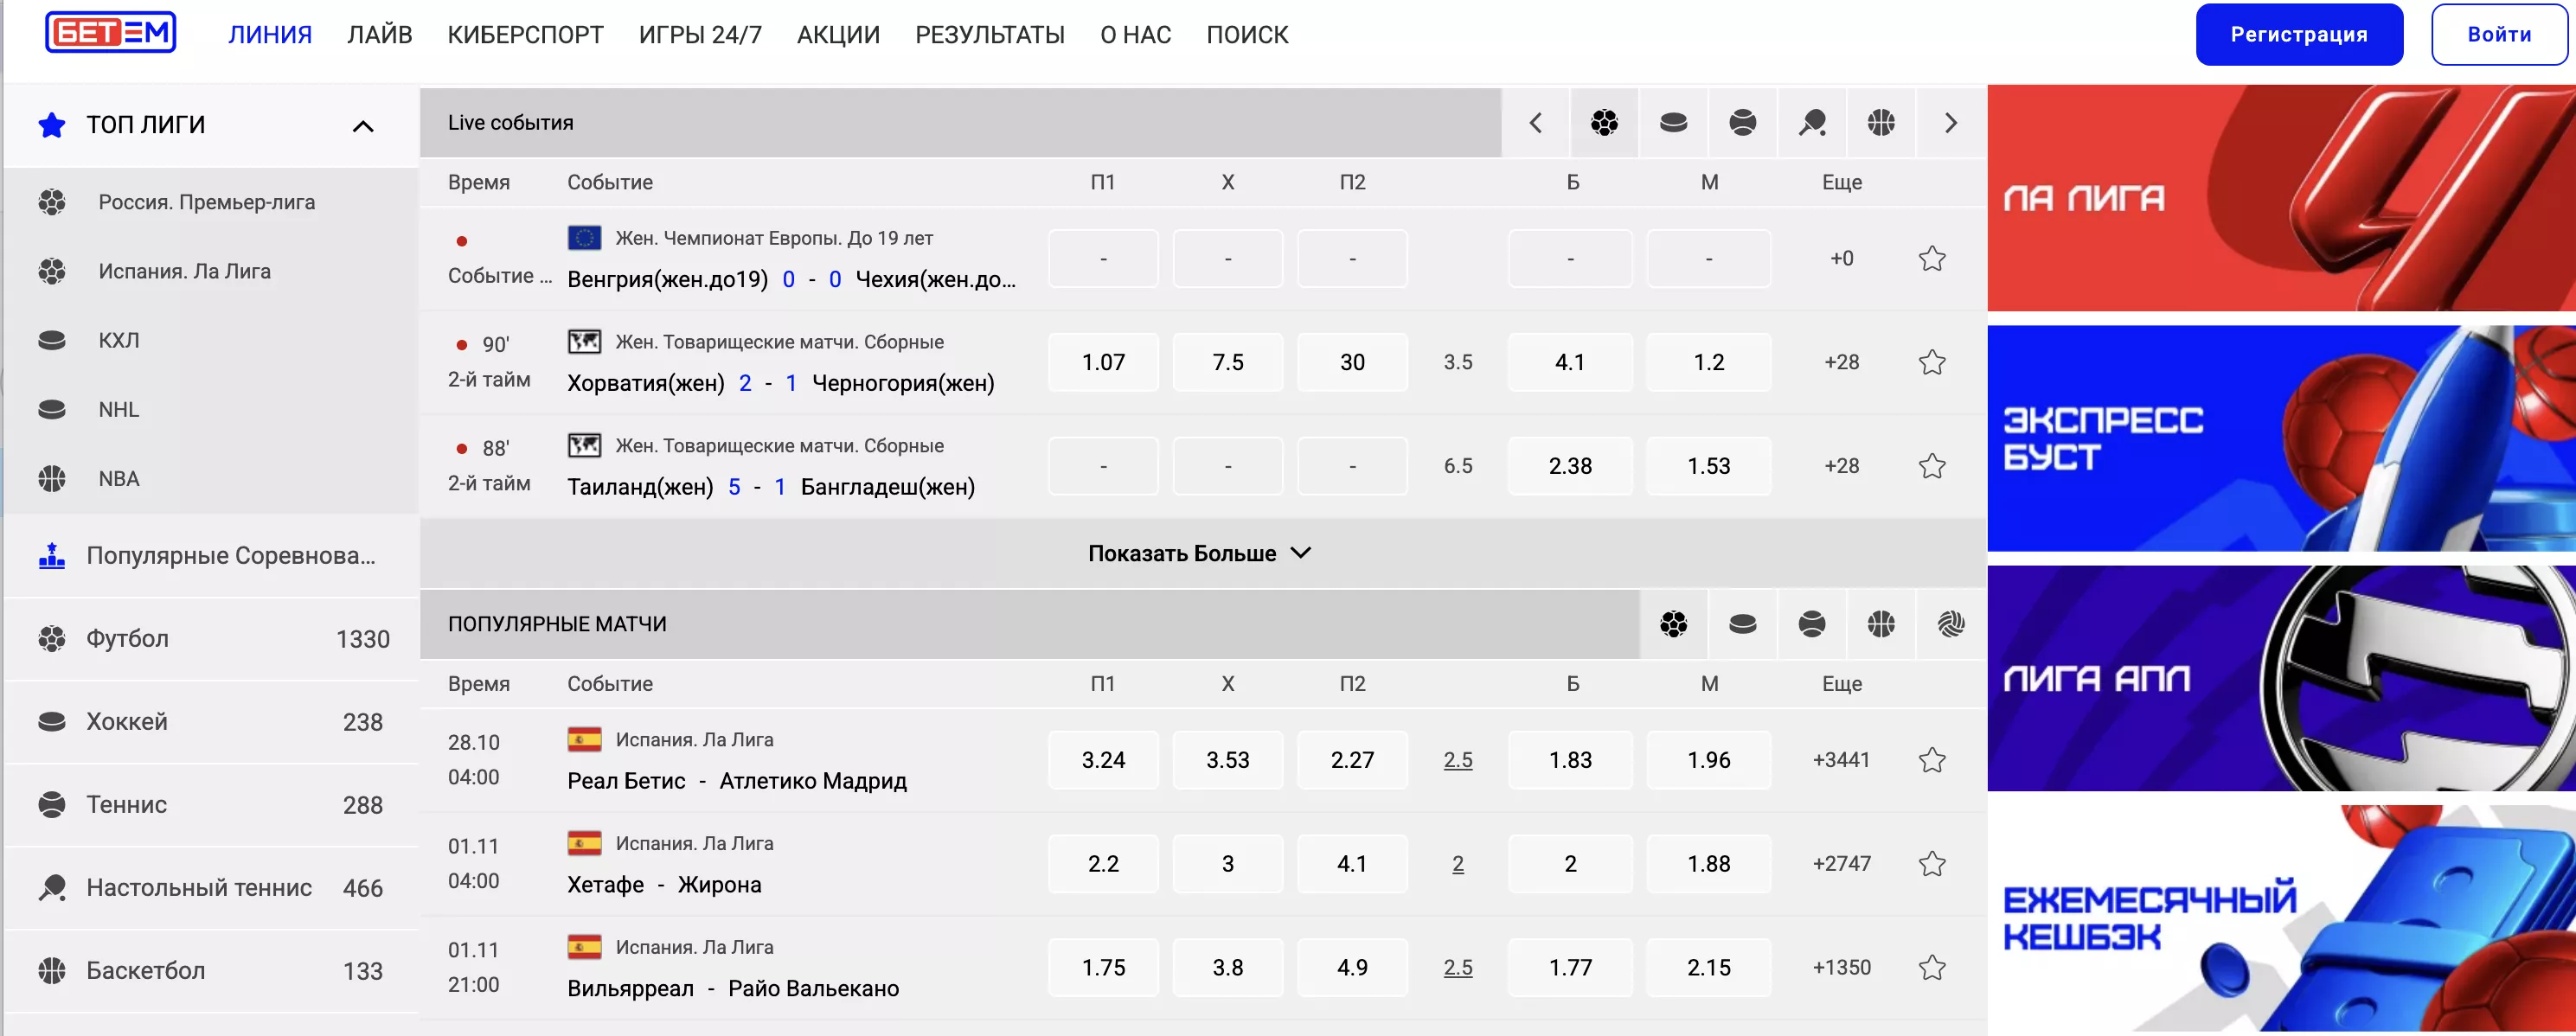2576x1036 pixels.
Task: Select the football filter in Live события
Action: [x=1604, y=122]
